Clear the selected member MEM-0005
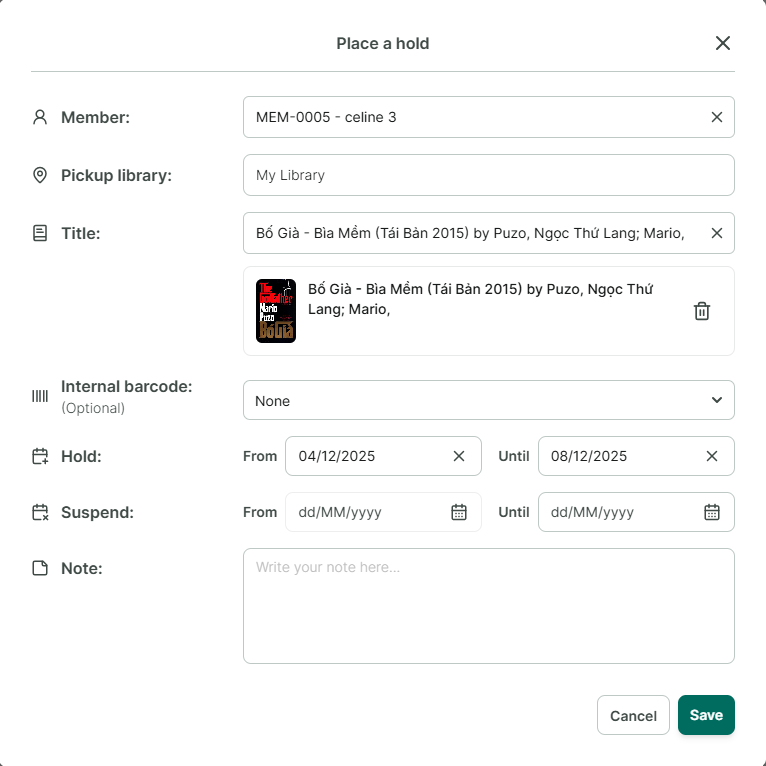 [x=716, y=117]
